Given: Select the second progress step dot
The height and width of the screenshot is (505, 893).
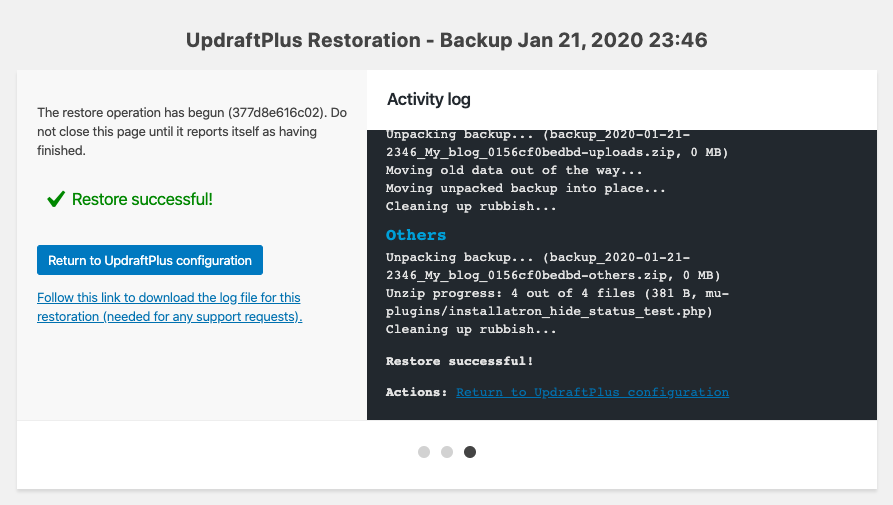Looking at the screenshot, I should pos(447,451).
